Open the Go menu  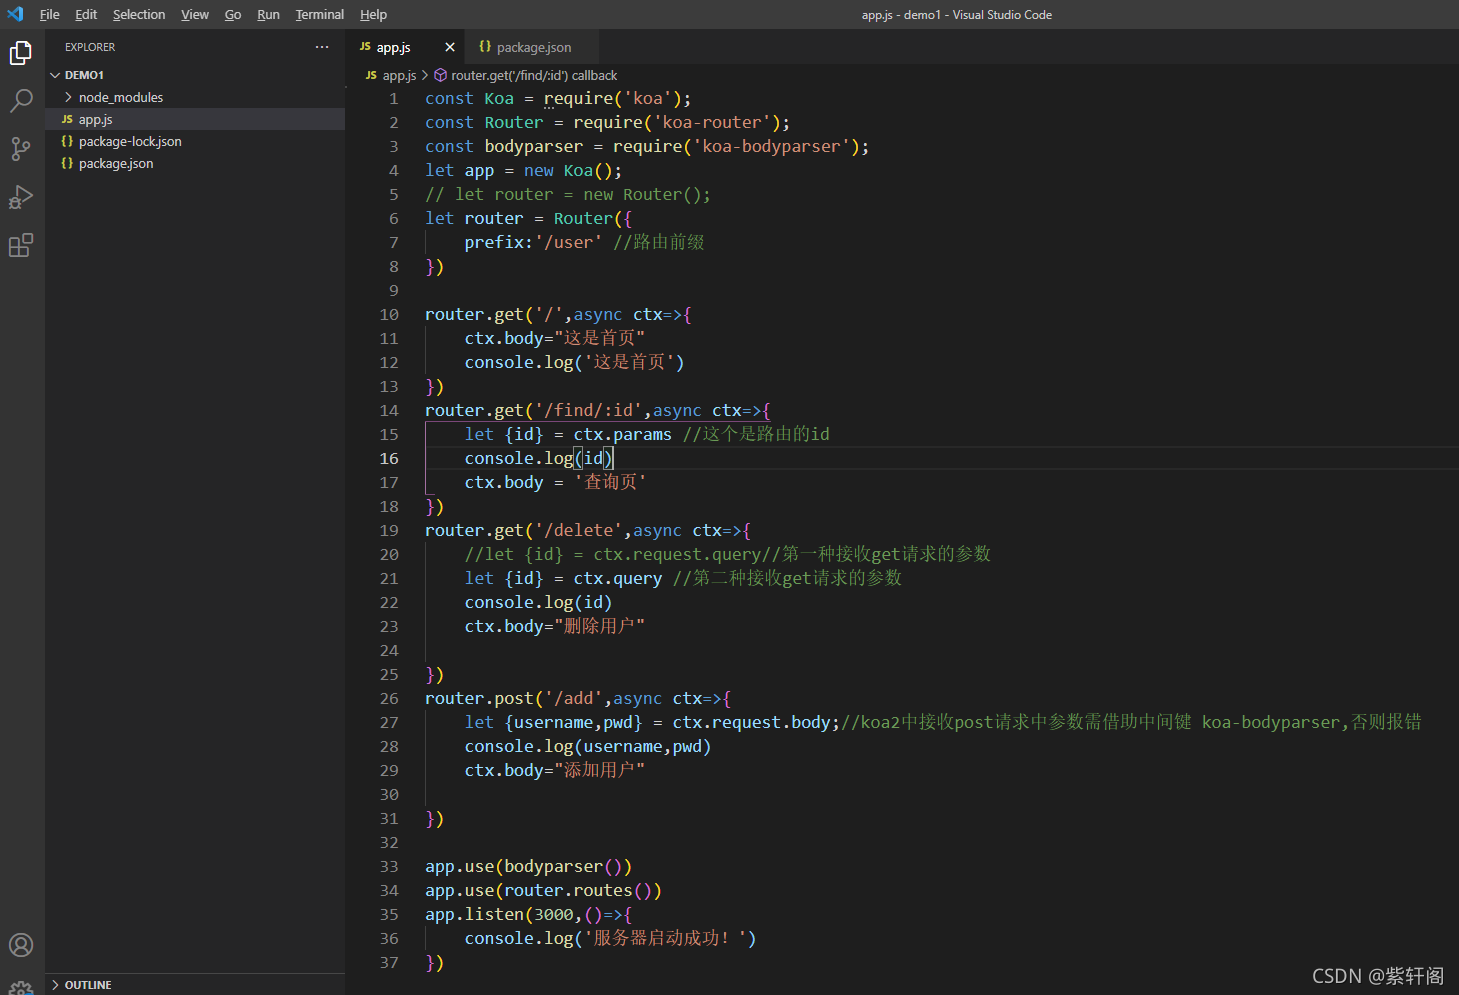click(x=233, y=14)
